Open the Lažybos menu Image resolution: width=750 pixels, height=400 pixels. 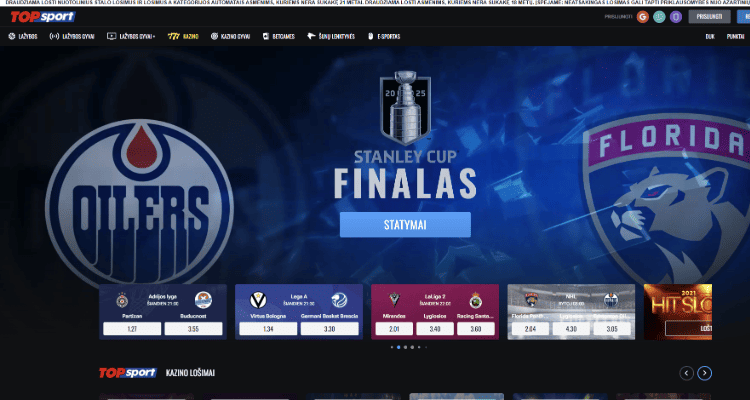[x=23, y=36]
